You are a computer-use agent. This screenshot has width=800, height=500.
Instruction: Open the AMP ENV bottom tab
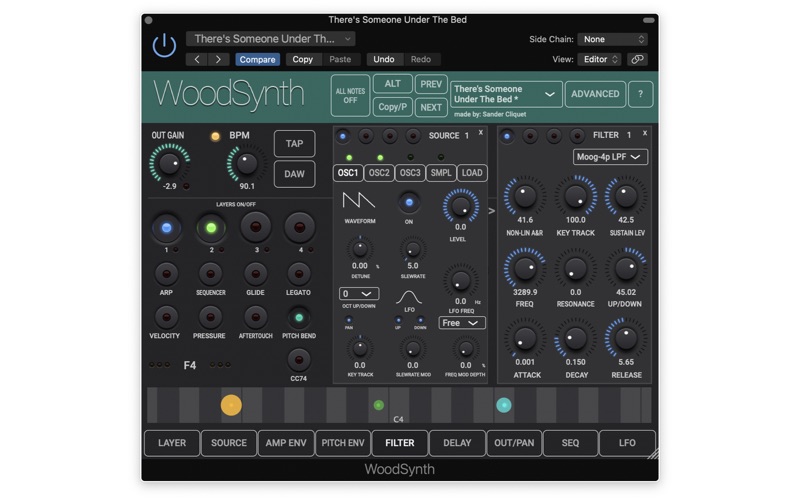286,443
